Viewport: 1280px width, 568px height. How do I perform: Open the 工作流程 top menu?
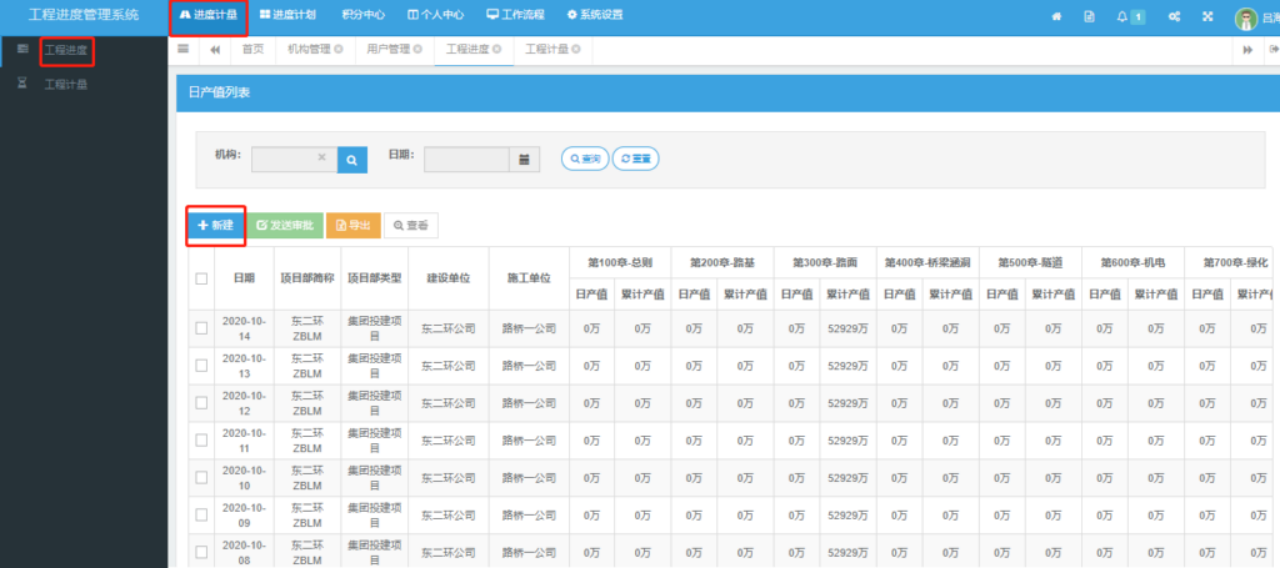(516, 15)
